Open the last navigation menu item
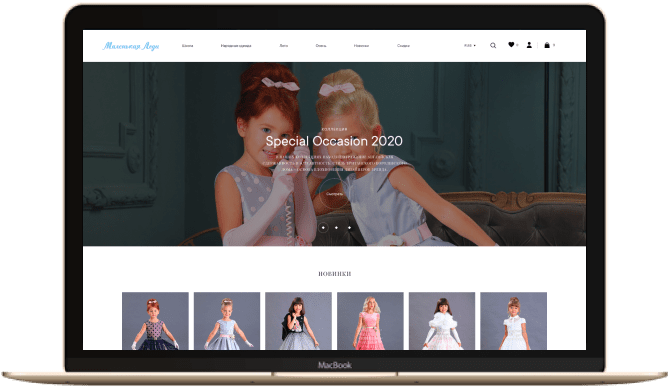The height and width of the screenshot is (387, 668). pyautogui.click(x=403, y=46)
